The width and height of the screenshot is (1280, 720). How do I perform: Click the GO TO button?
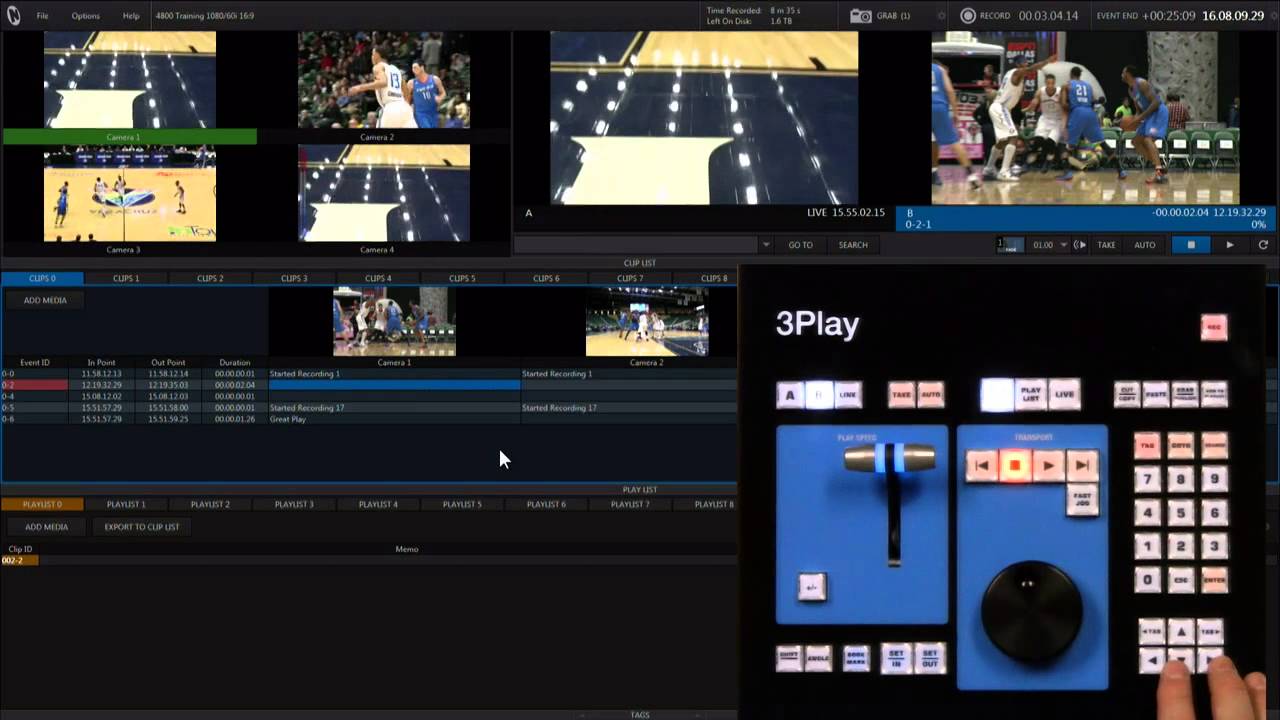[x=800, y=245]
